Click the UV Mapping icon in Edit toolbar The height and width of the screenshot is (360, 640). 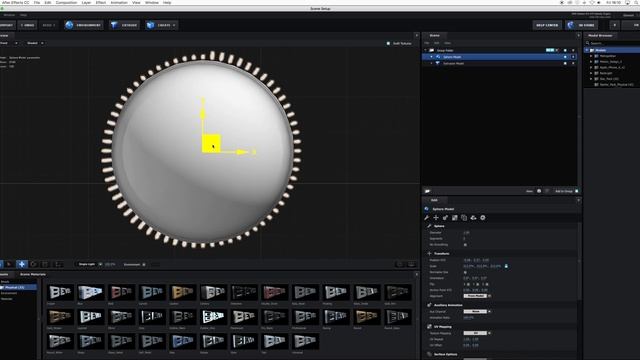pyautogui.click(x=455, y=218)
